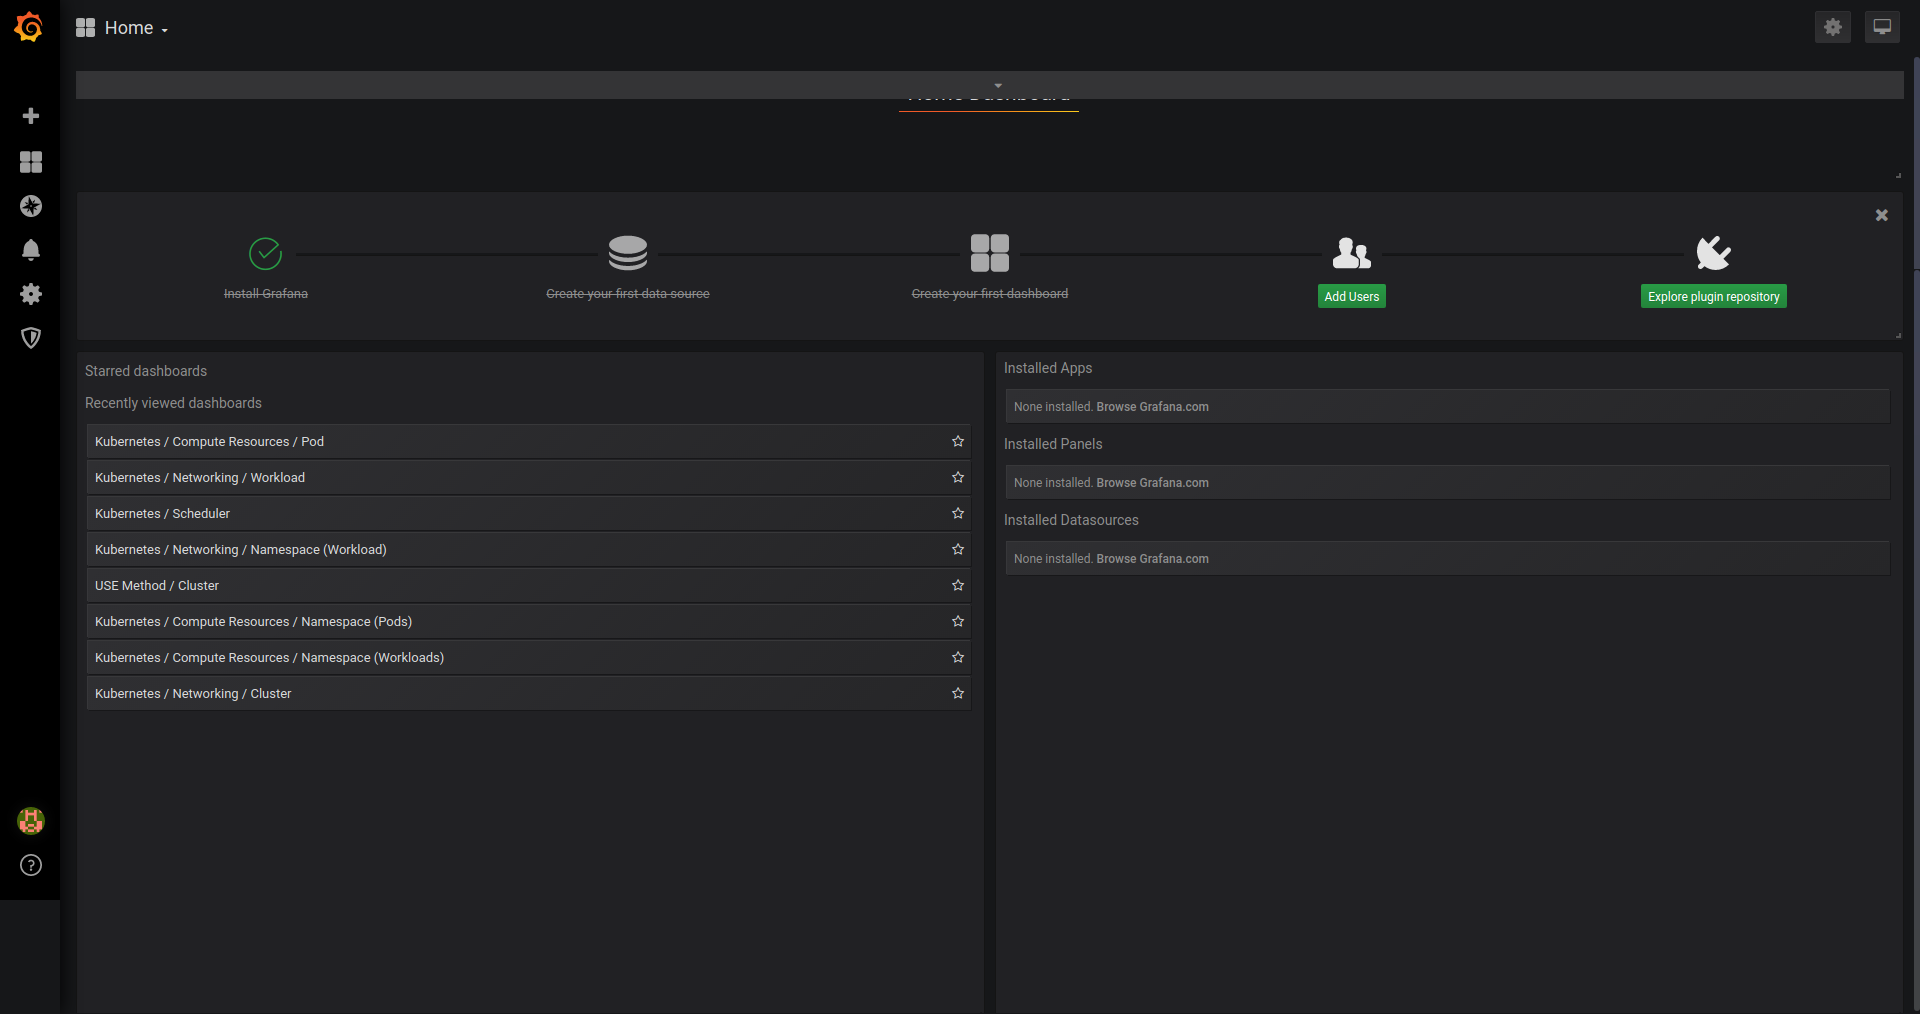Cycle view mode with the monitor icon
The width and height of the screenshot is (1920, 1014).
(x=1882, y=27)
